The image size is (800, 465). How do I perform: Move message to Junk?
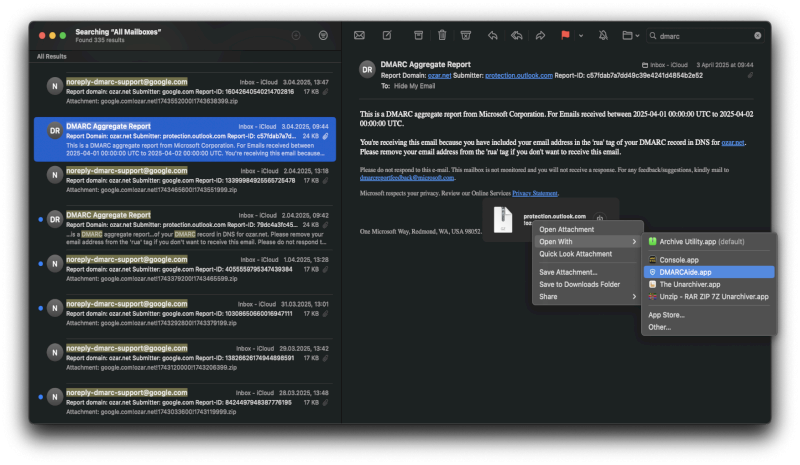[466, 35]
